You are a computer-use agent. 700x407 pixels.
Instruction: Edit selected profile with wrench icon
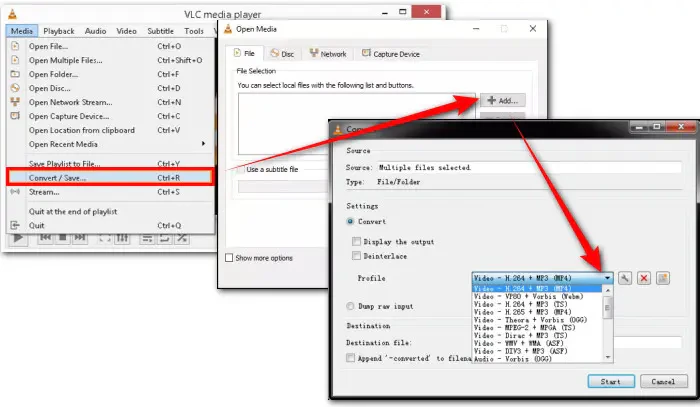coord(625,278)
